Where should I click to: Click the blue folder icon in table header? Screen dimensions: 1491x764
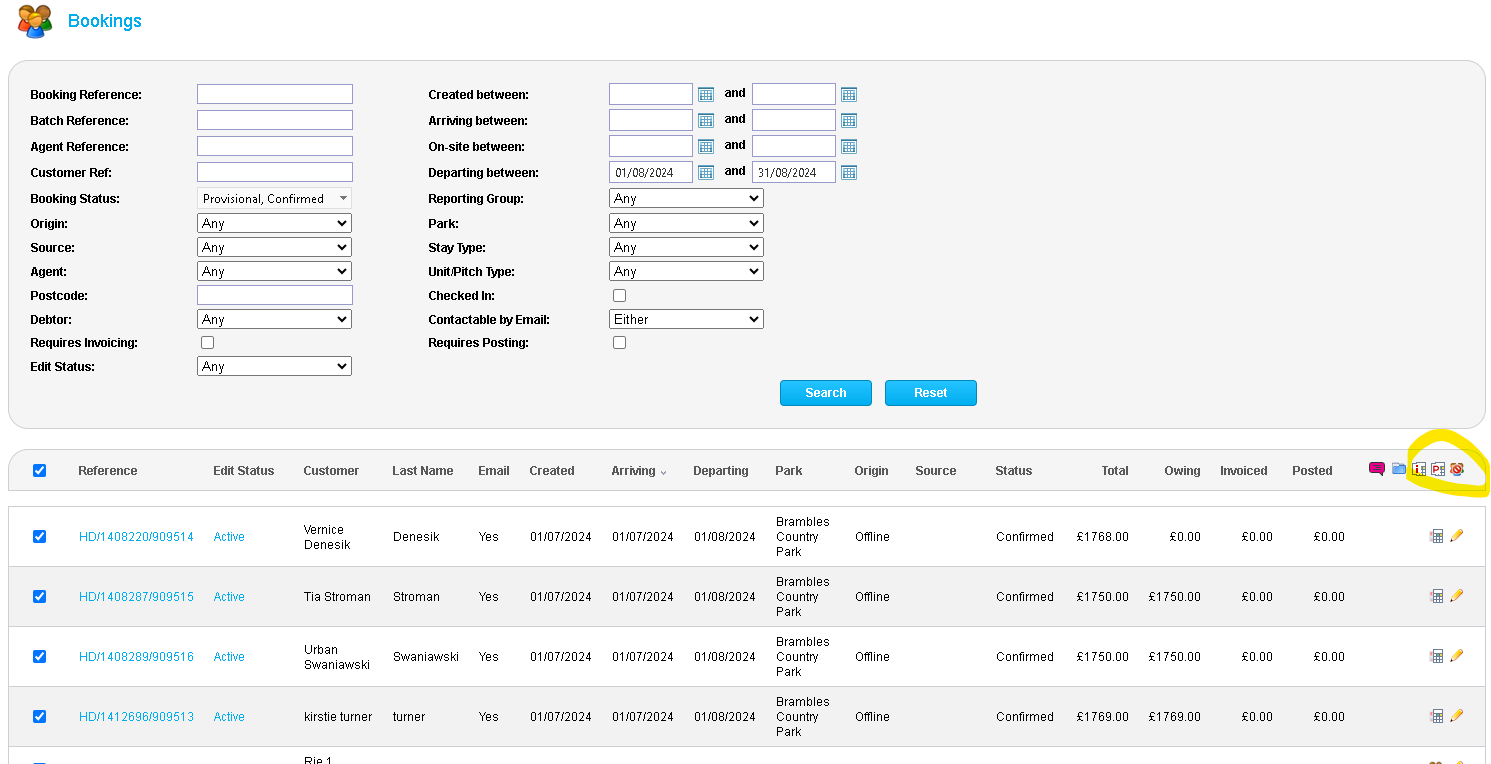pyautogui.click(x=1399, y=469)
